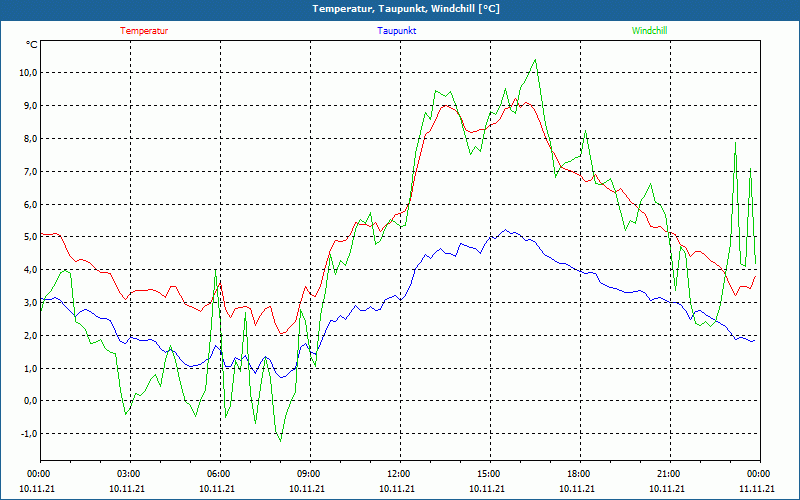Image resolution: width=800 pixels, height=500 pixels.
Task: Select the 2,0 y-axis value label
Action: (x=29, y=336)
